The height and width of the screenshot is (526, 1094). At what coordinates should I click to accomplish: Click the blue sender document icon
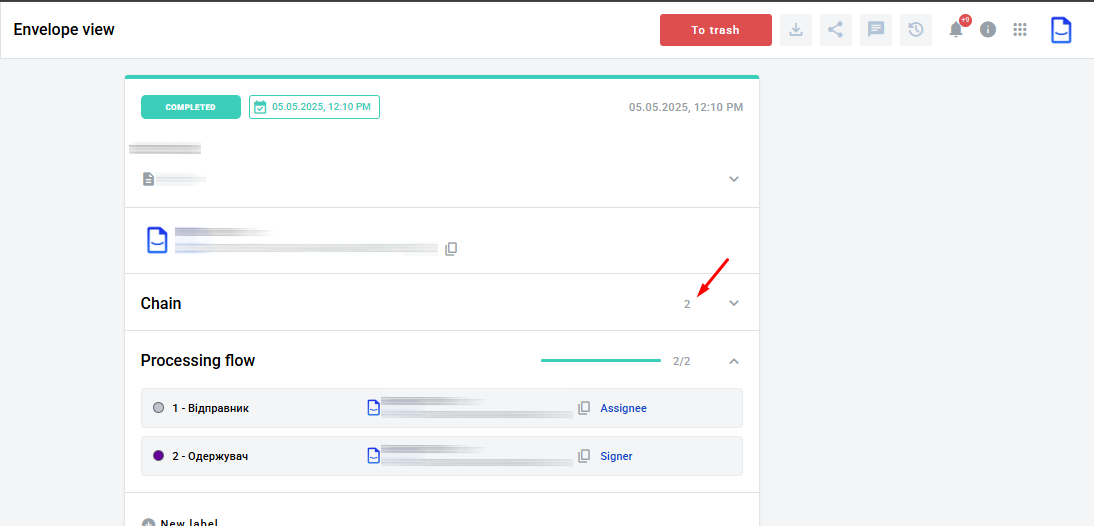point(158,239)
